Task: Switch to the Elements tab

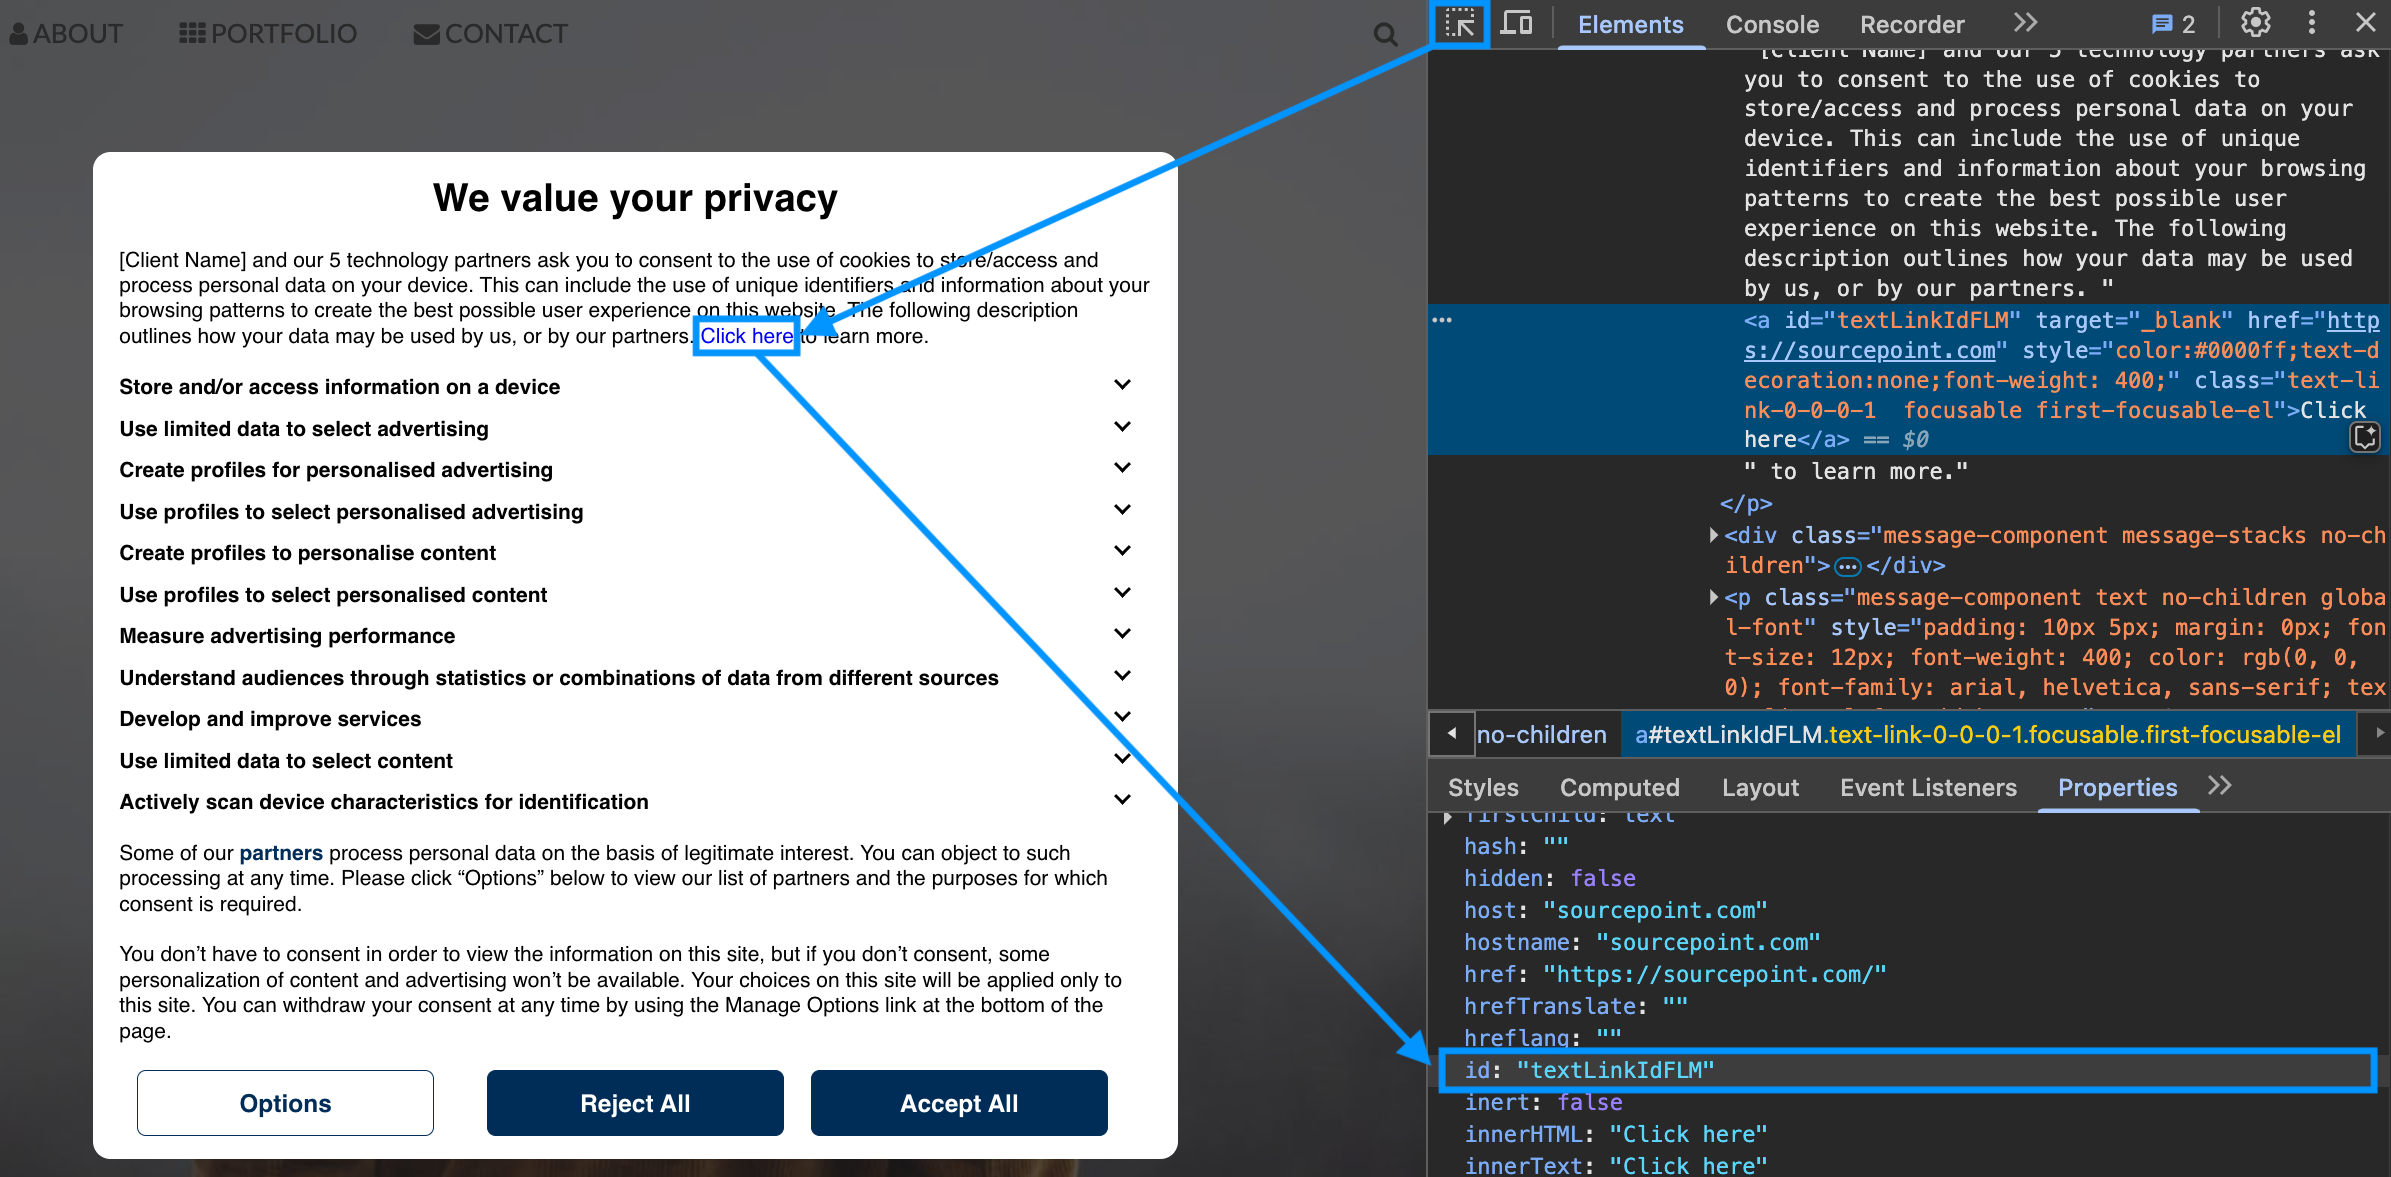Action: tap(1631, 25)
